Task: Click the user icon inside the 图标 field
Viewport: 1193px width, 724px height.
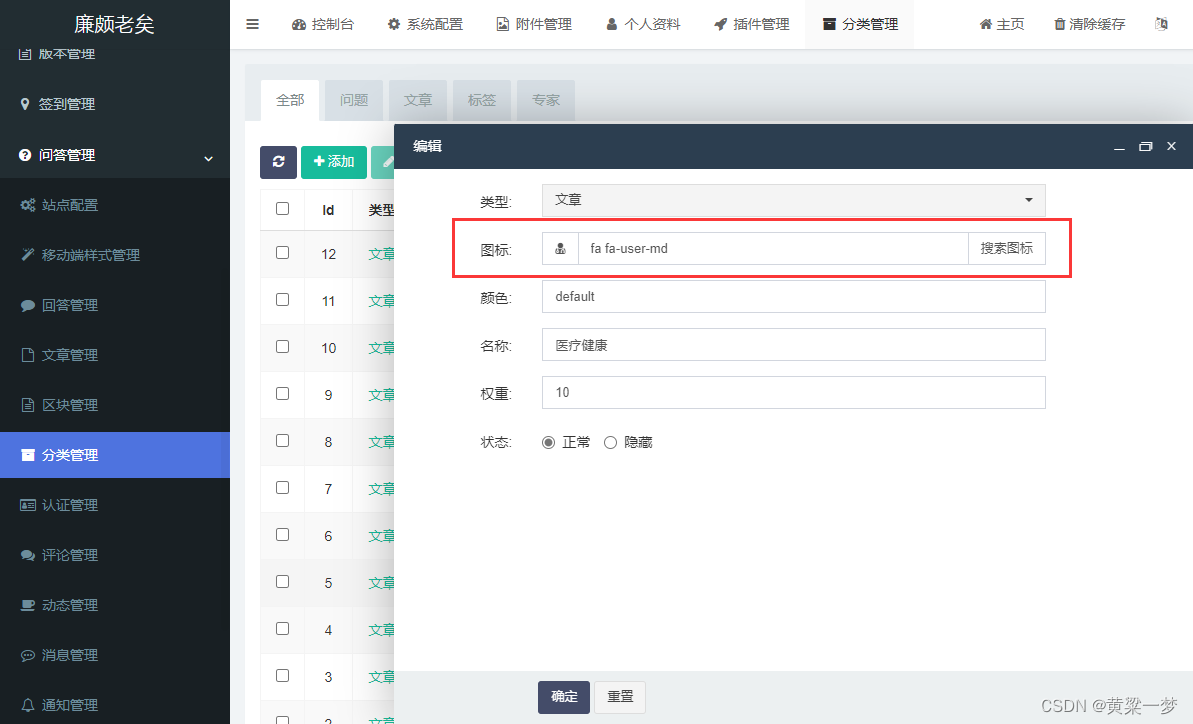Action: tap(560, 248)
